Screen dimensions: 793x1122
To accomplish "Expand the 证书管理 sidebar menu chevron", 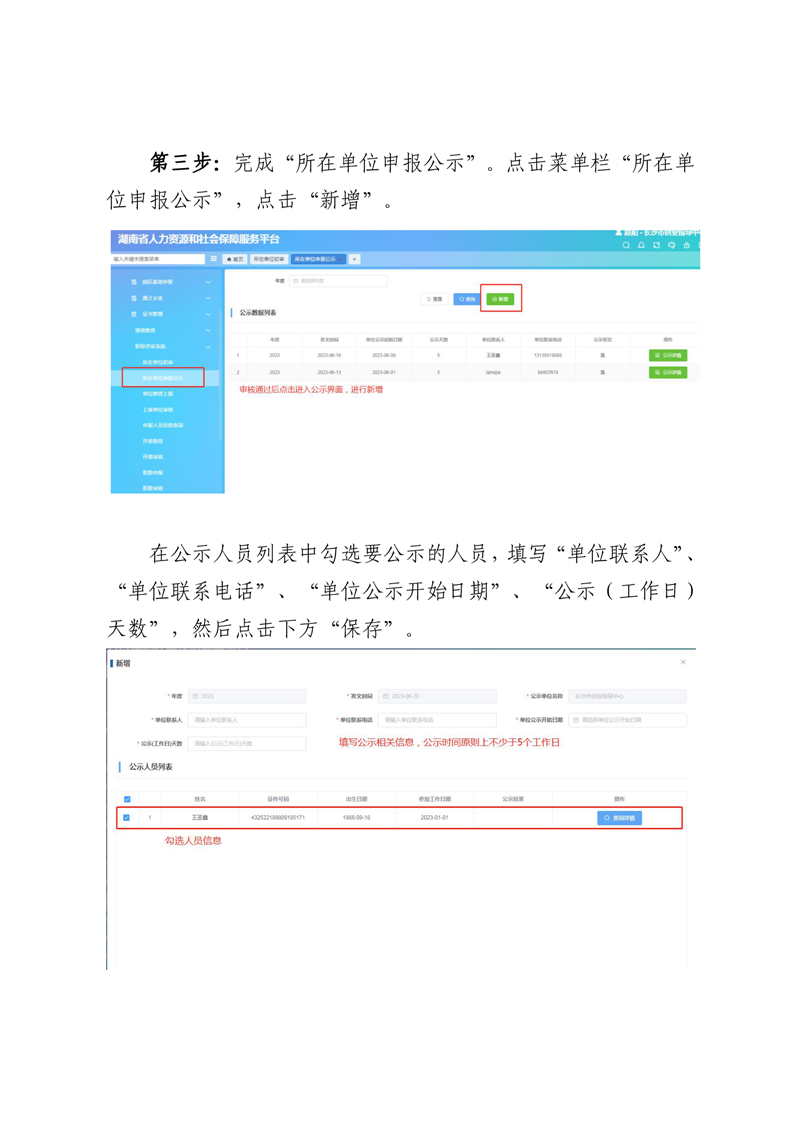I will (209, 314).
